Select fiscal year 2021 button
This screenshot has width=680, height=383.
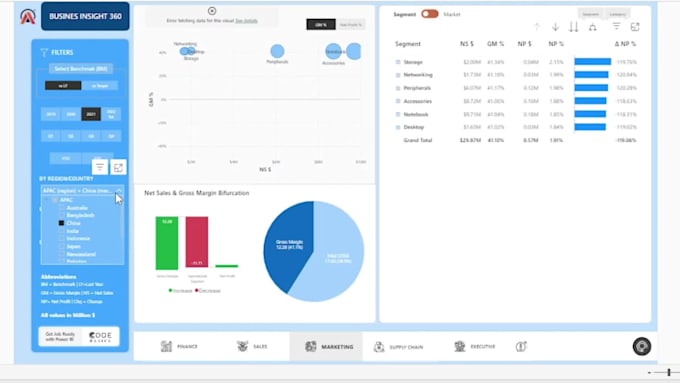[x=91, y=114]
